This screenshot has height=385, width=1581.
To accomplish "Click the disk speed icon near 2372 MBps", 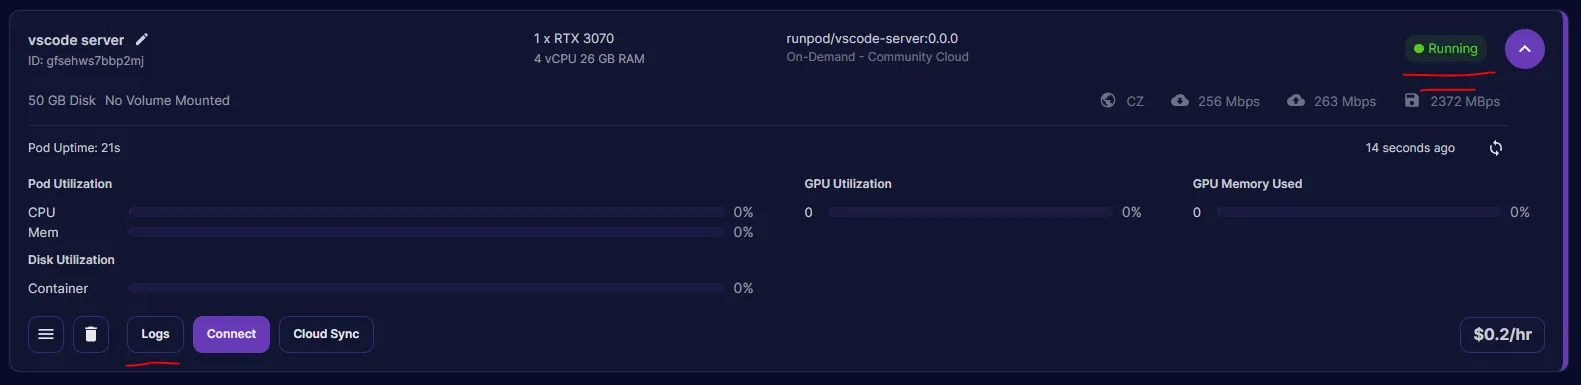I will [1412, 100].
